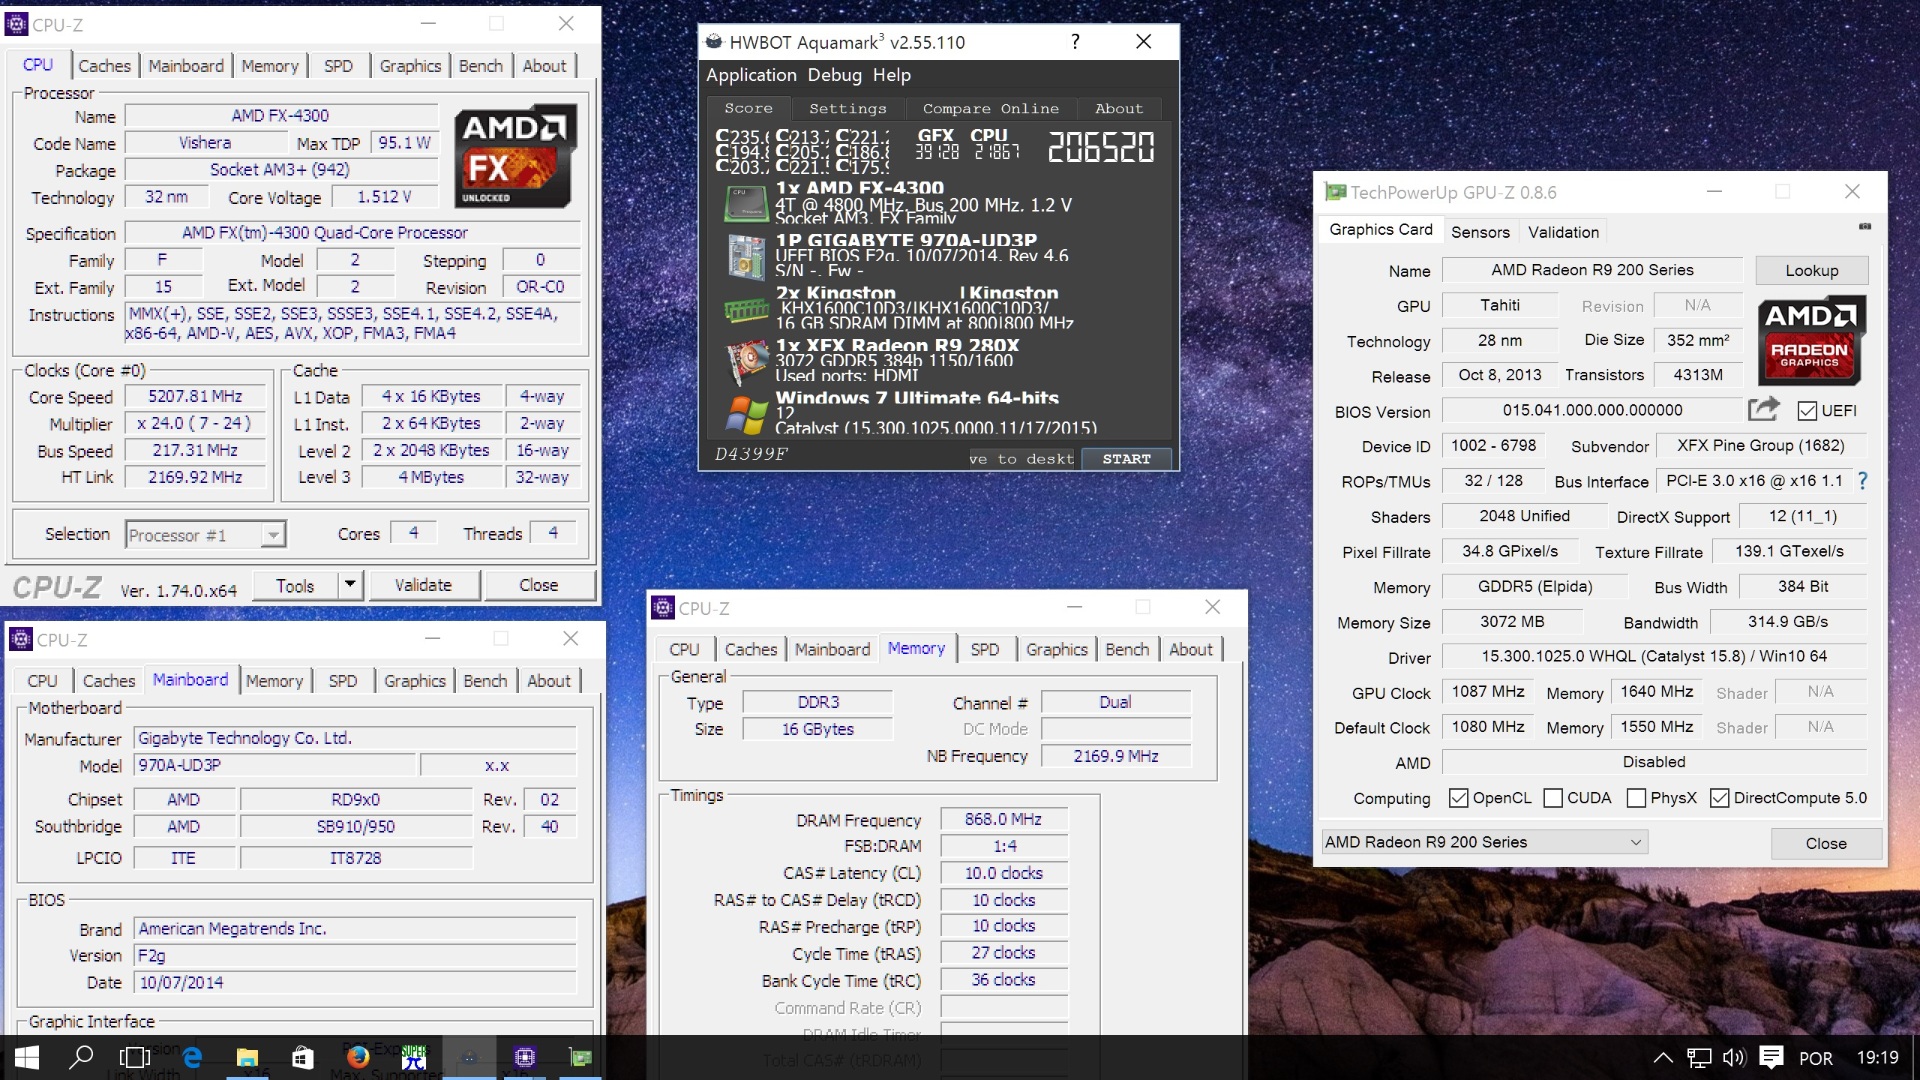Toggle the CUDA checkbox

[1553, 798]
